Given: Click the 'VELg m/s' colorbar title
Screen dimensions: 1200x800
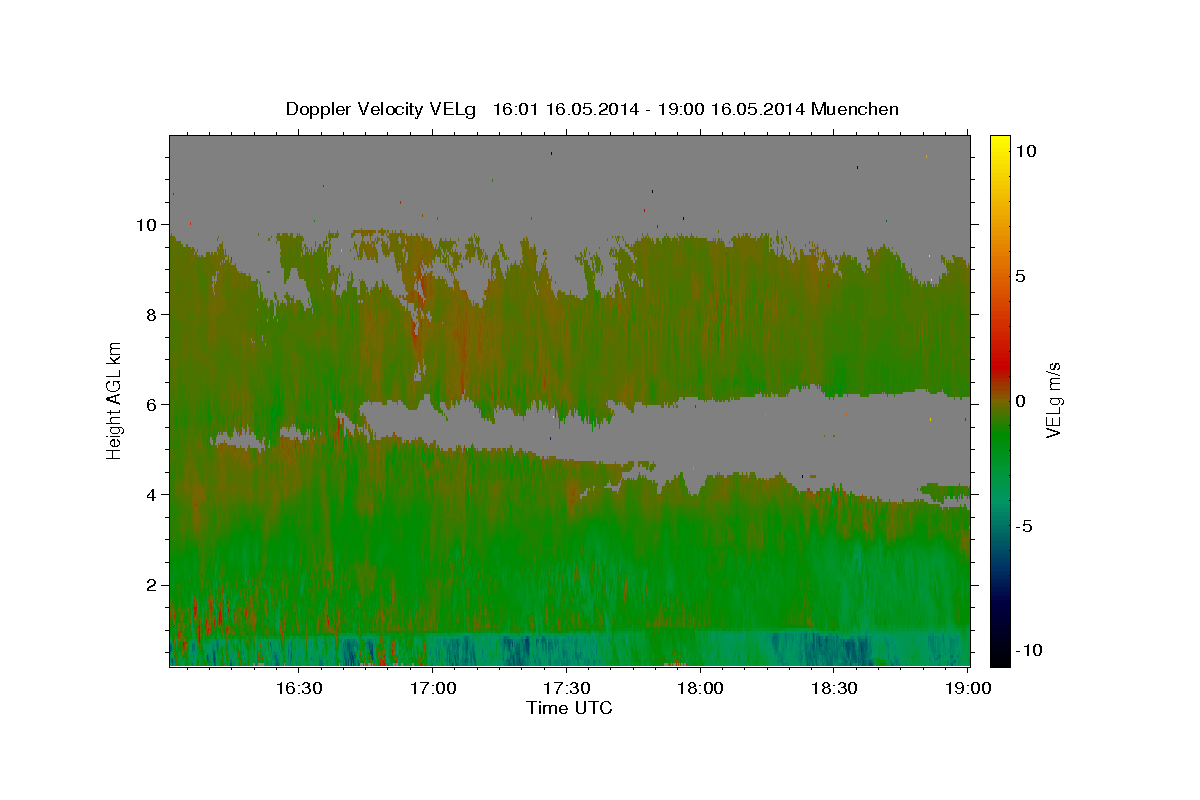Looking at the screenshot, I should pyautogui.click(x=1055, y=401).
